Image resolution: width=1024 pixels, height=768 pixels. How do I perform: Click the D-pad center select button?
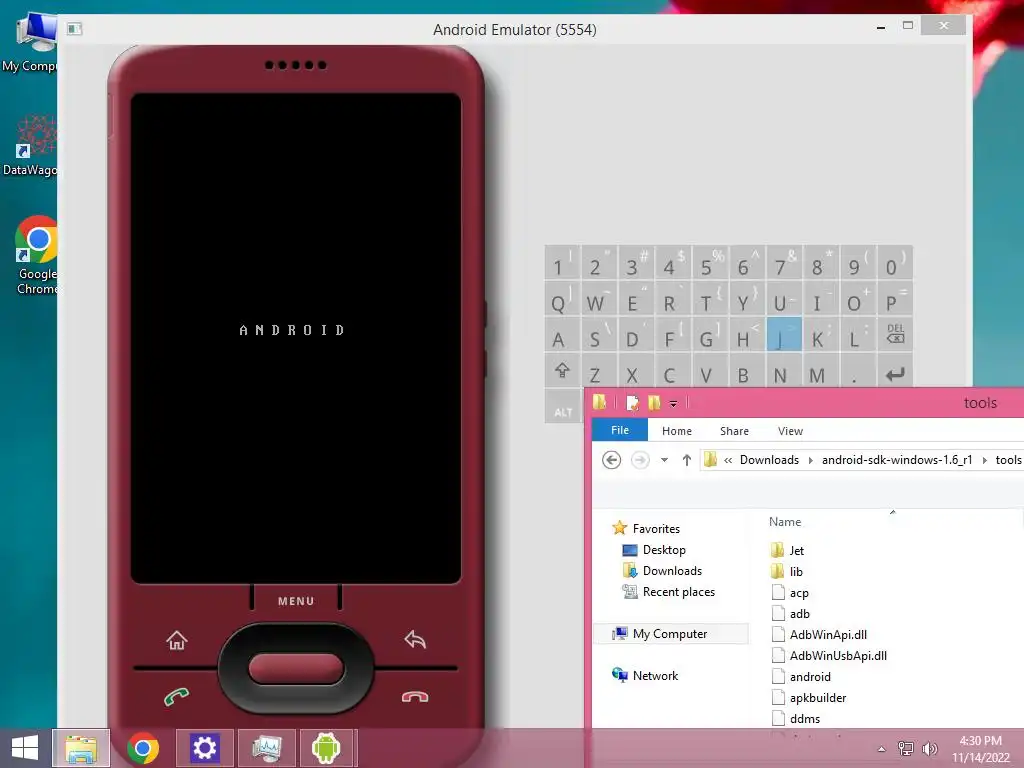tap(296, 669)
